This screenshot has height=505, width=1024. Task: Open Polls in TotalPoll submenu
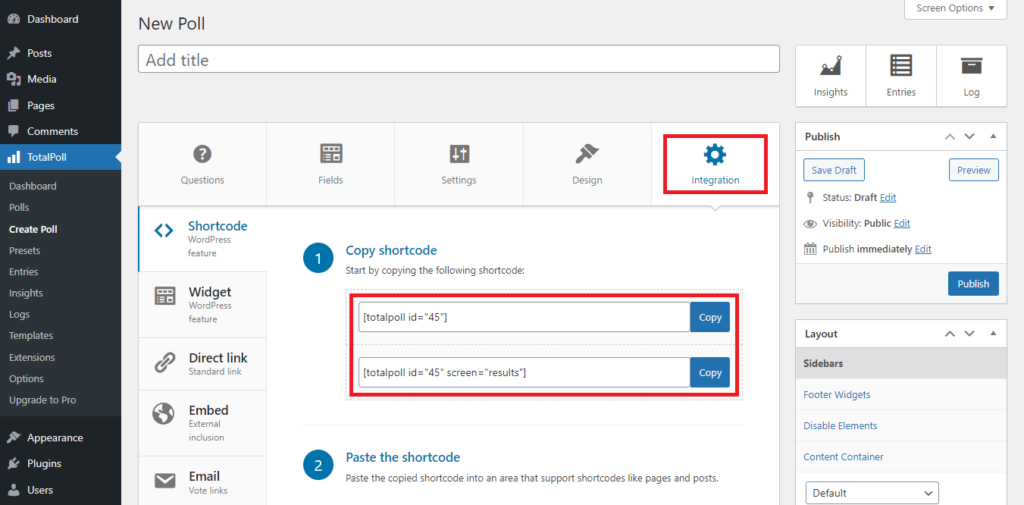pos(19,207)
